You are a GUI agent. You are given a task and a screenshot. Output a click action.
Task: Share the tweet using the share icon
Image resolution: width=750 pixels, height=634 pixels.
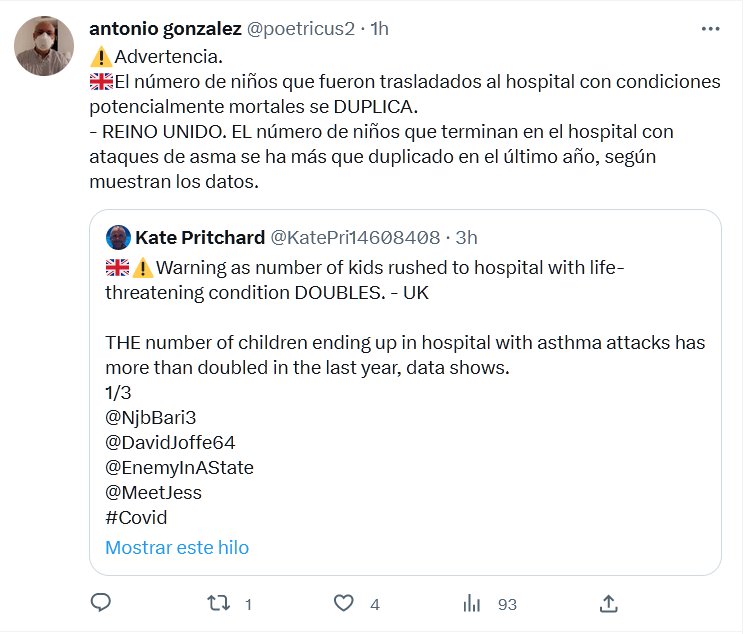point(608,603)
